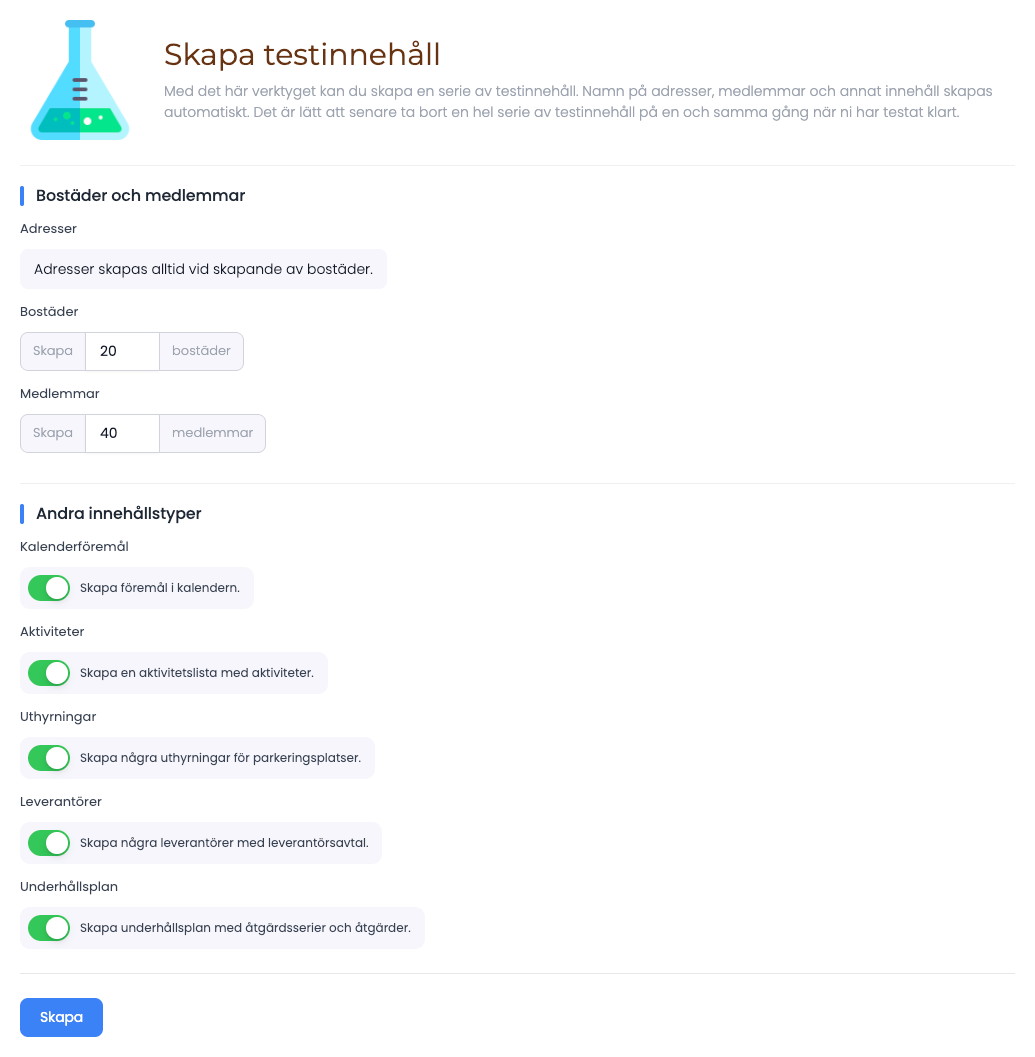Click the 'Skapa' prefix in the Bostäder field
Screen dimensions: 1035x1057
[x=53, y=351]
